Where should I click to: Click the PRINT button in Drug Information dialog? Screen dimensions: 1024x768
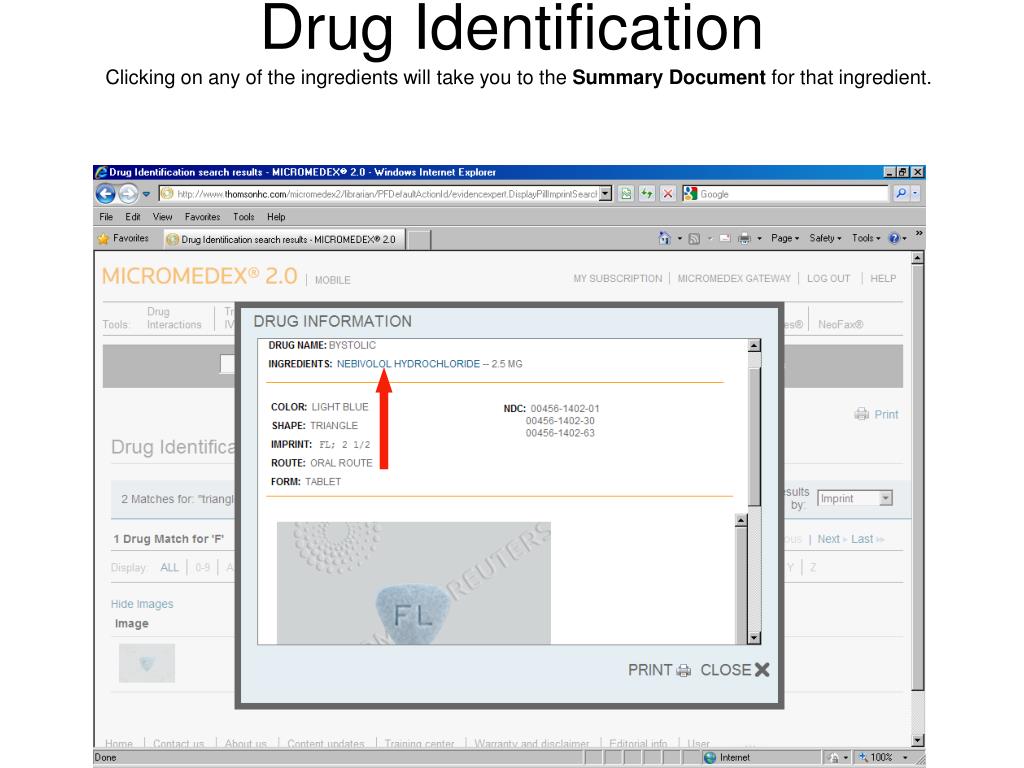coord(660,670)
